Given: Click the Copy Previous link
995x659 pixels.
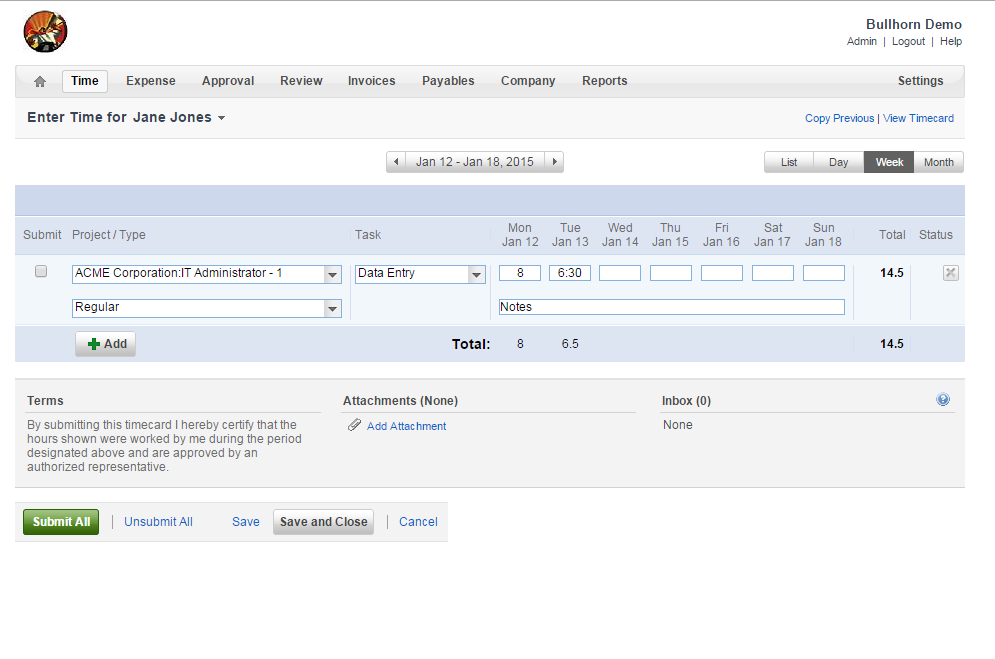Looking at the screenshot, I should click(x=839, y=118).
